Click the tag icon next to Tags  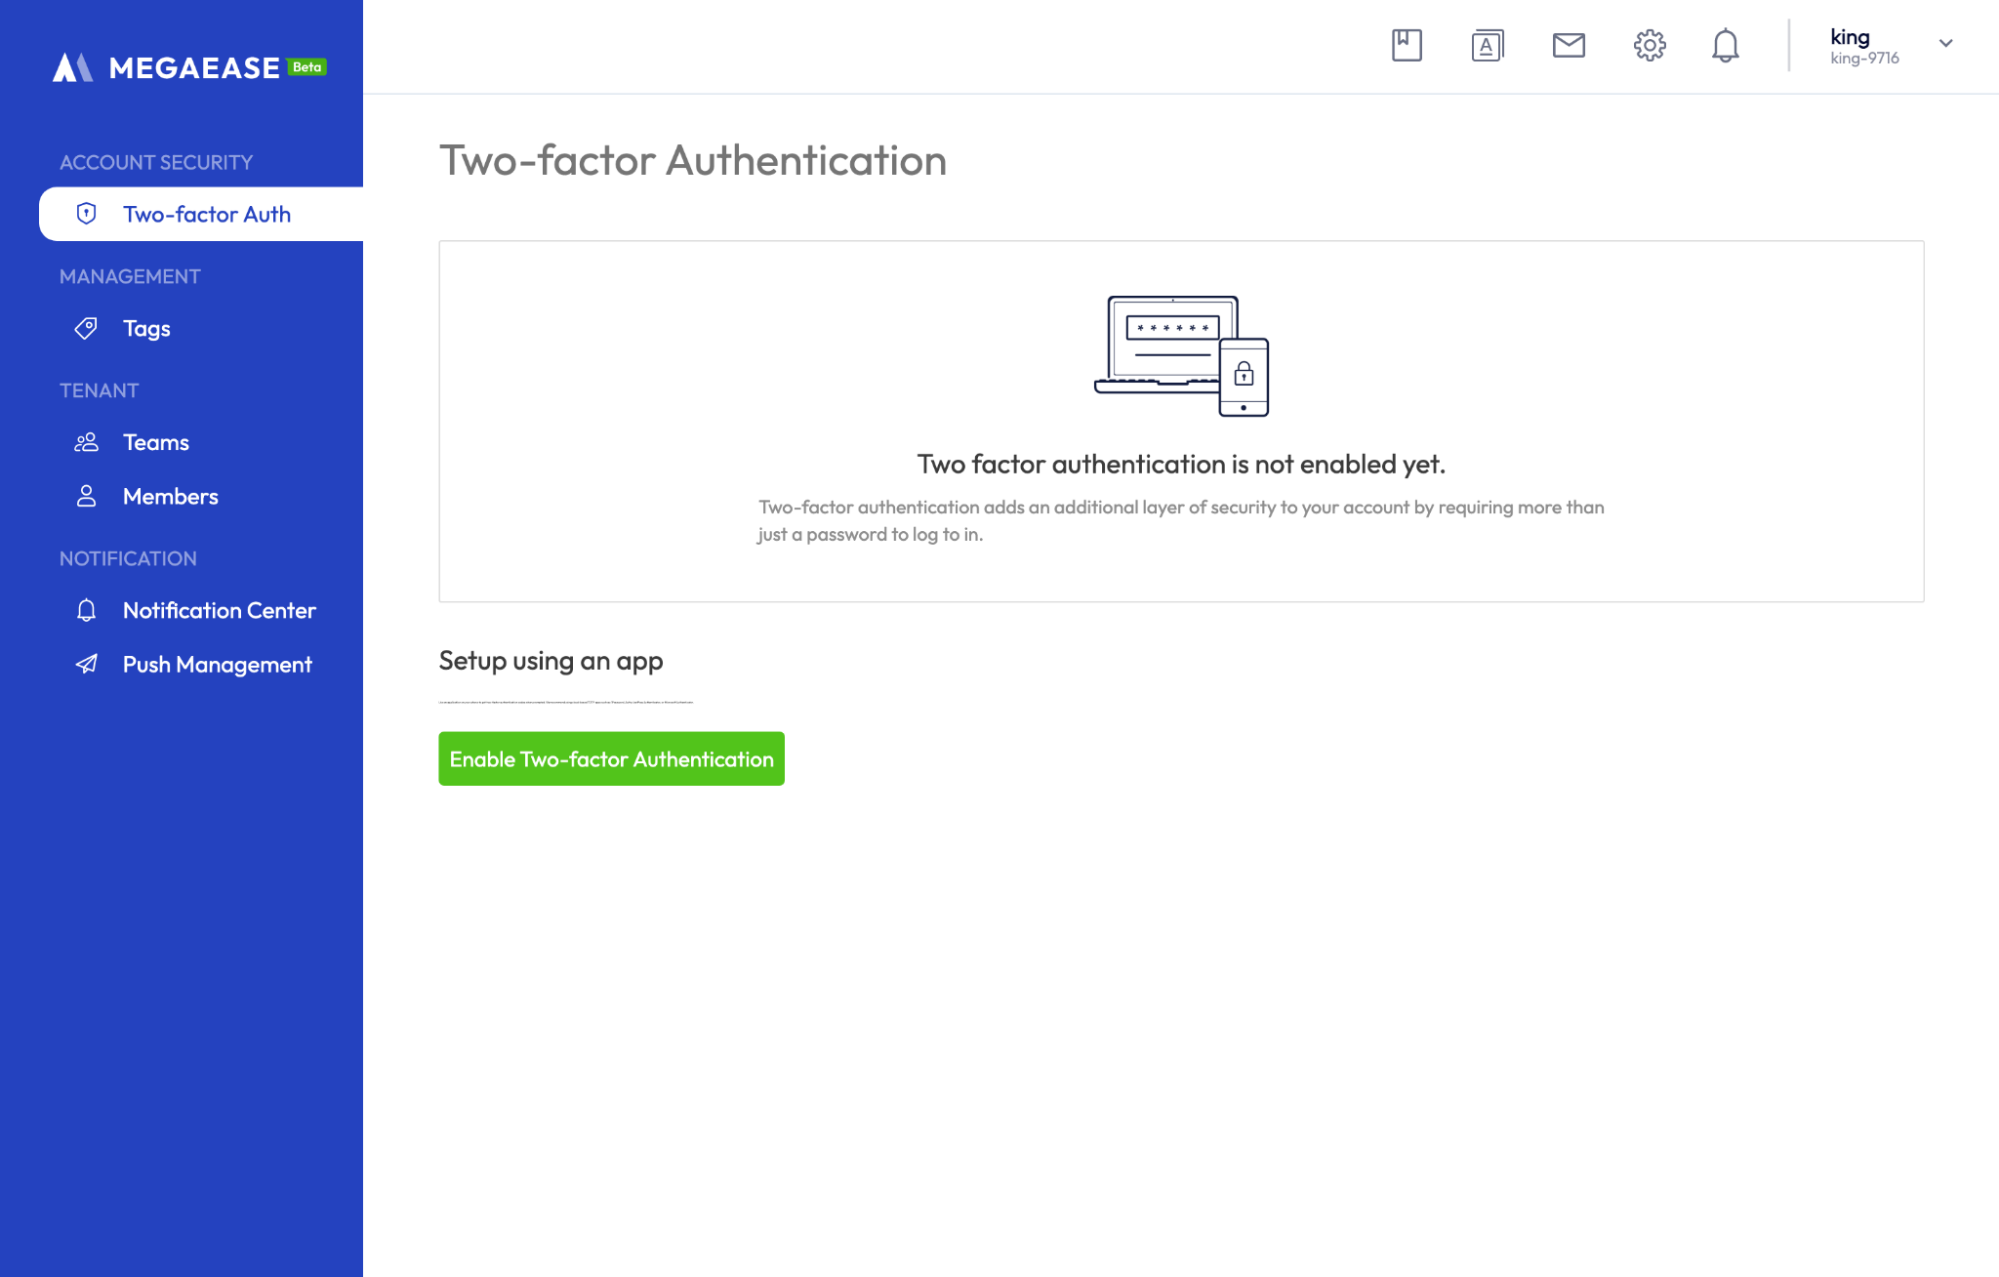click(87, 328)
